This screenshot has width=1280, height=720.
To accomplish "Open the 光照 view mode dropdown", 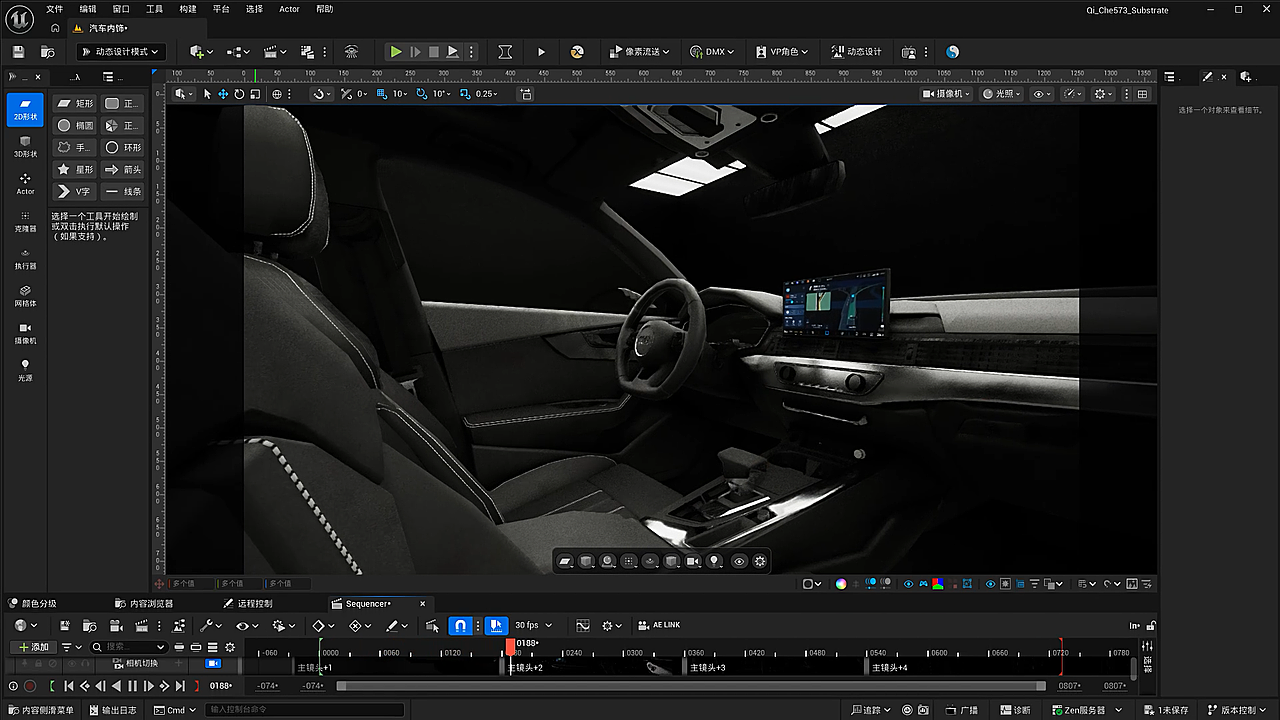I will 1001,94.
